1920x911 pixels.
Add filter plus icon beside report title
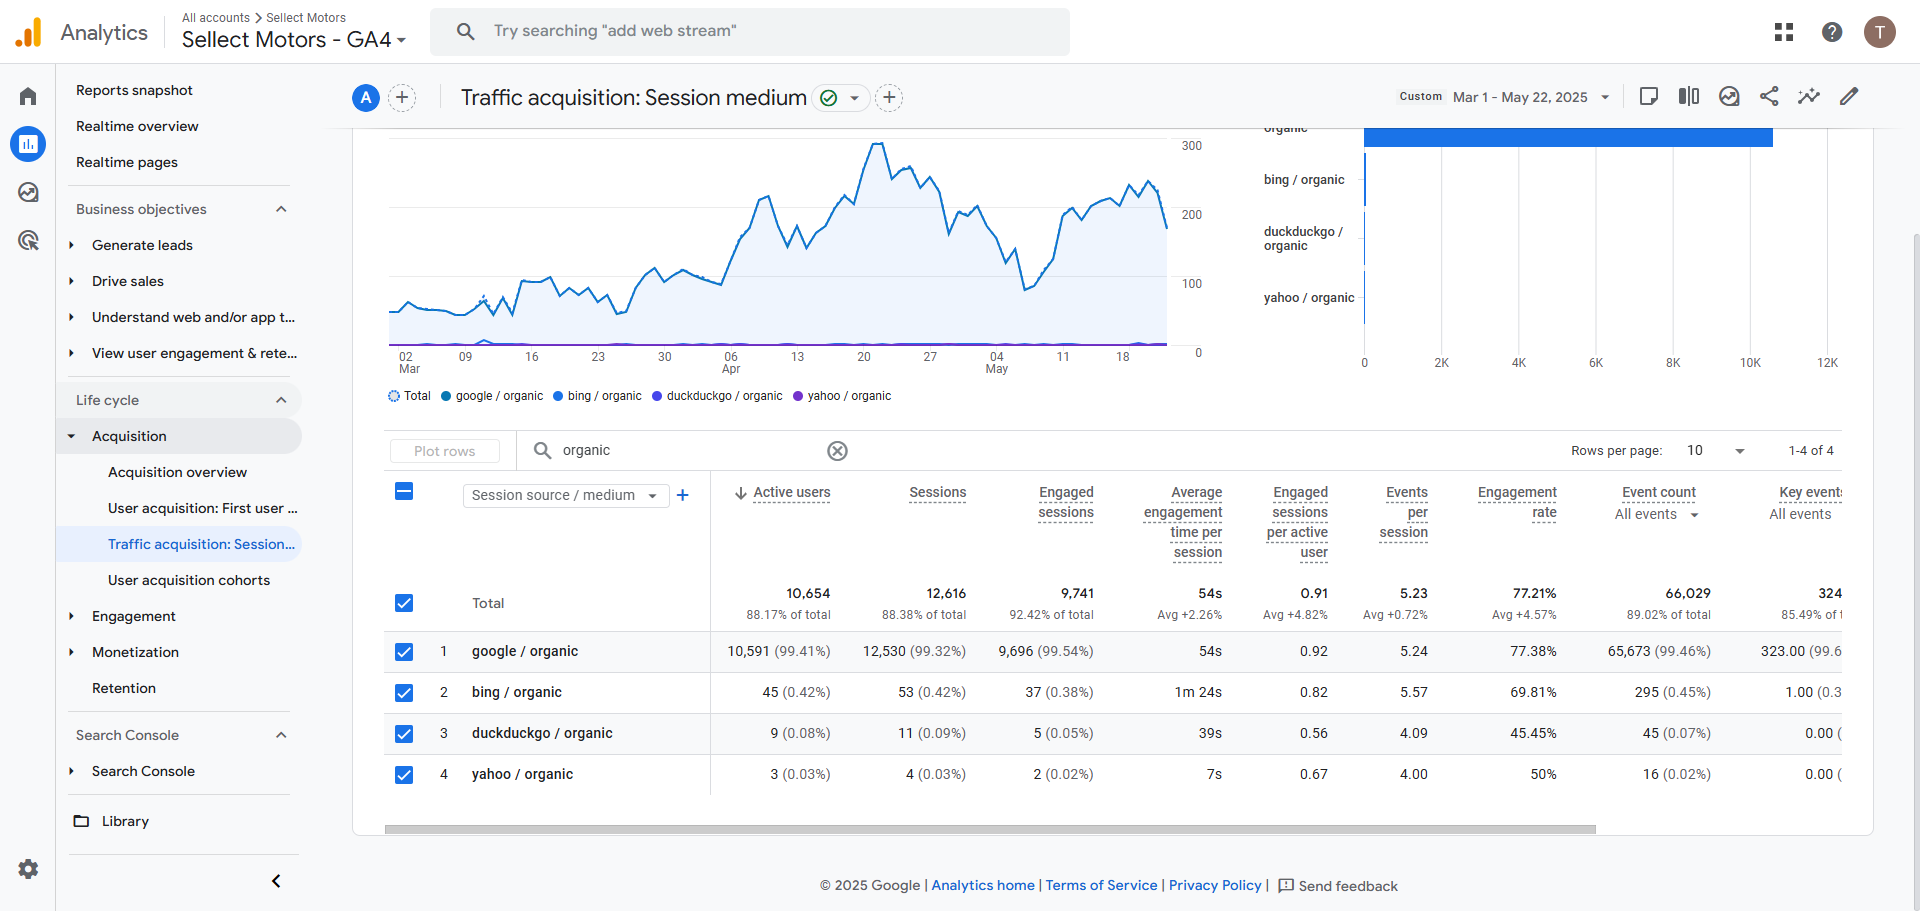(x=889, y=98)
